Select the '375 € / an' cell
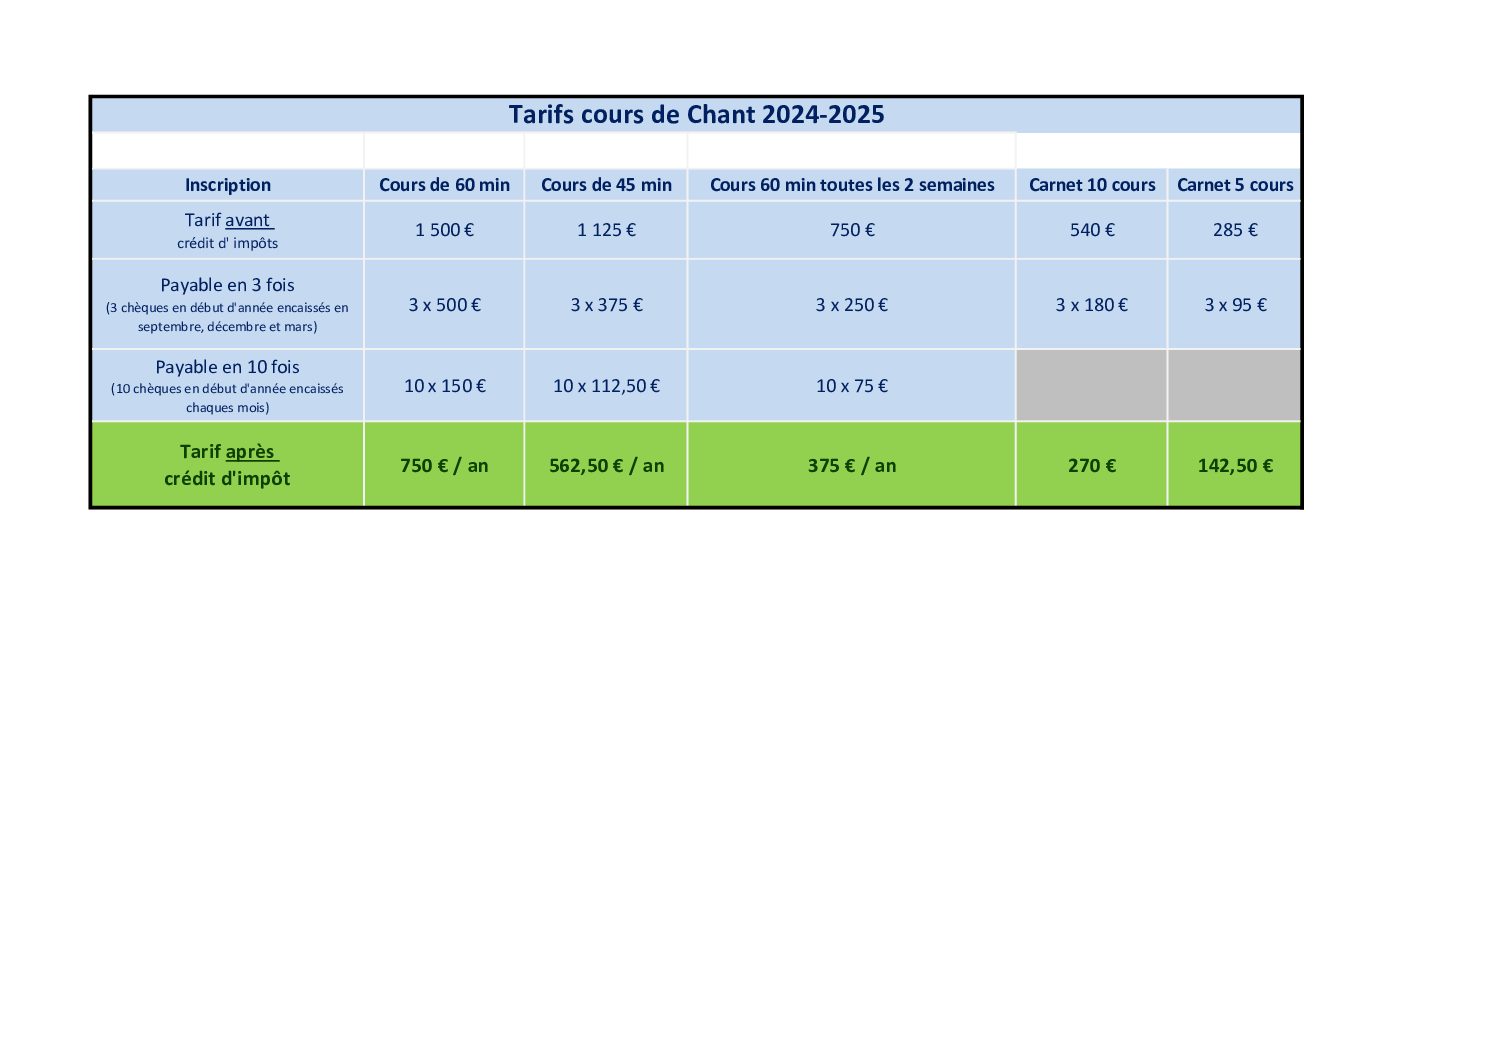1497x1058 pixels. 852,465
